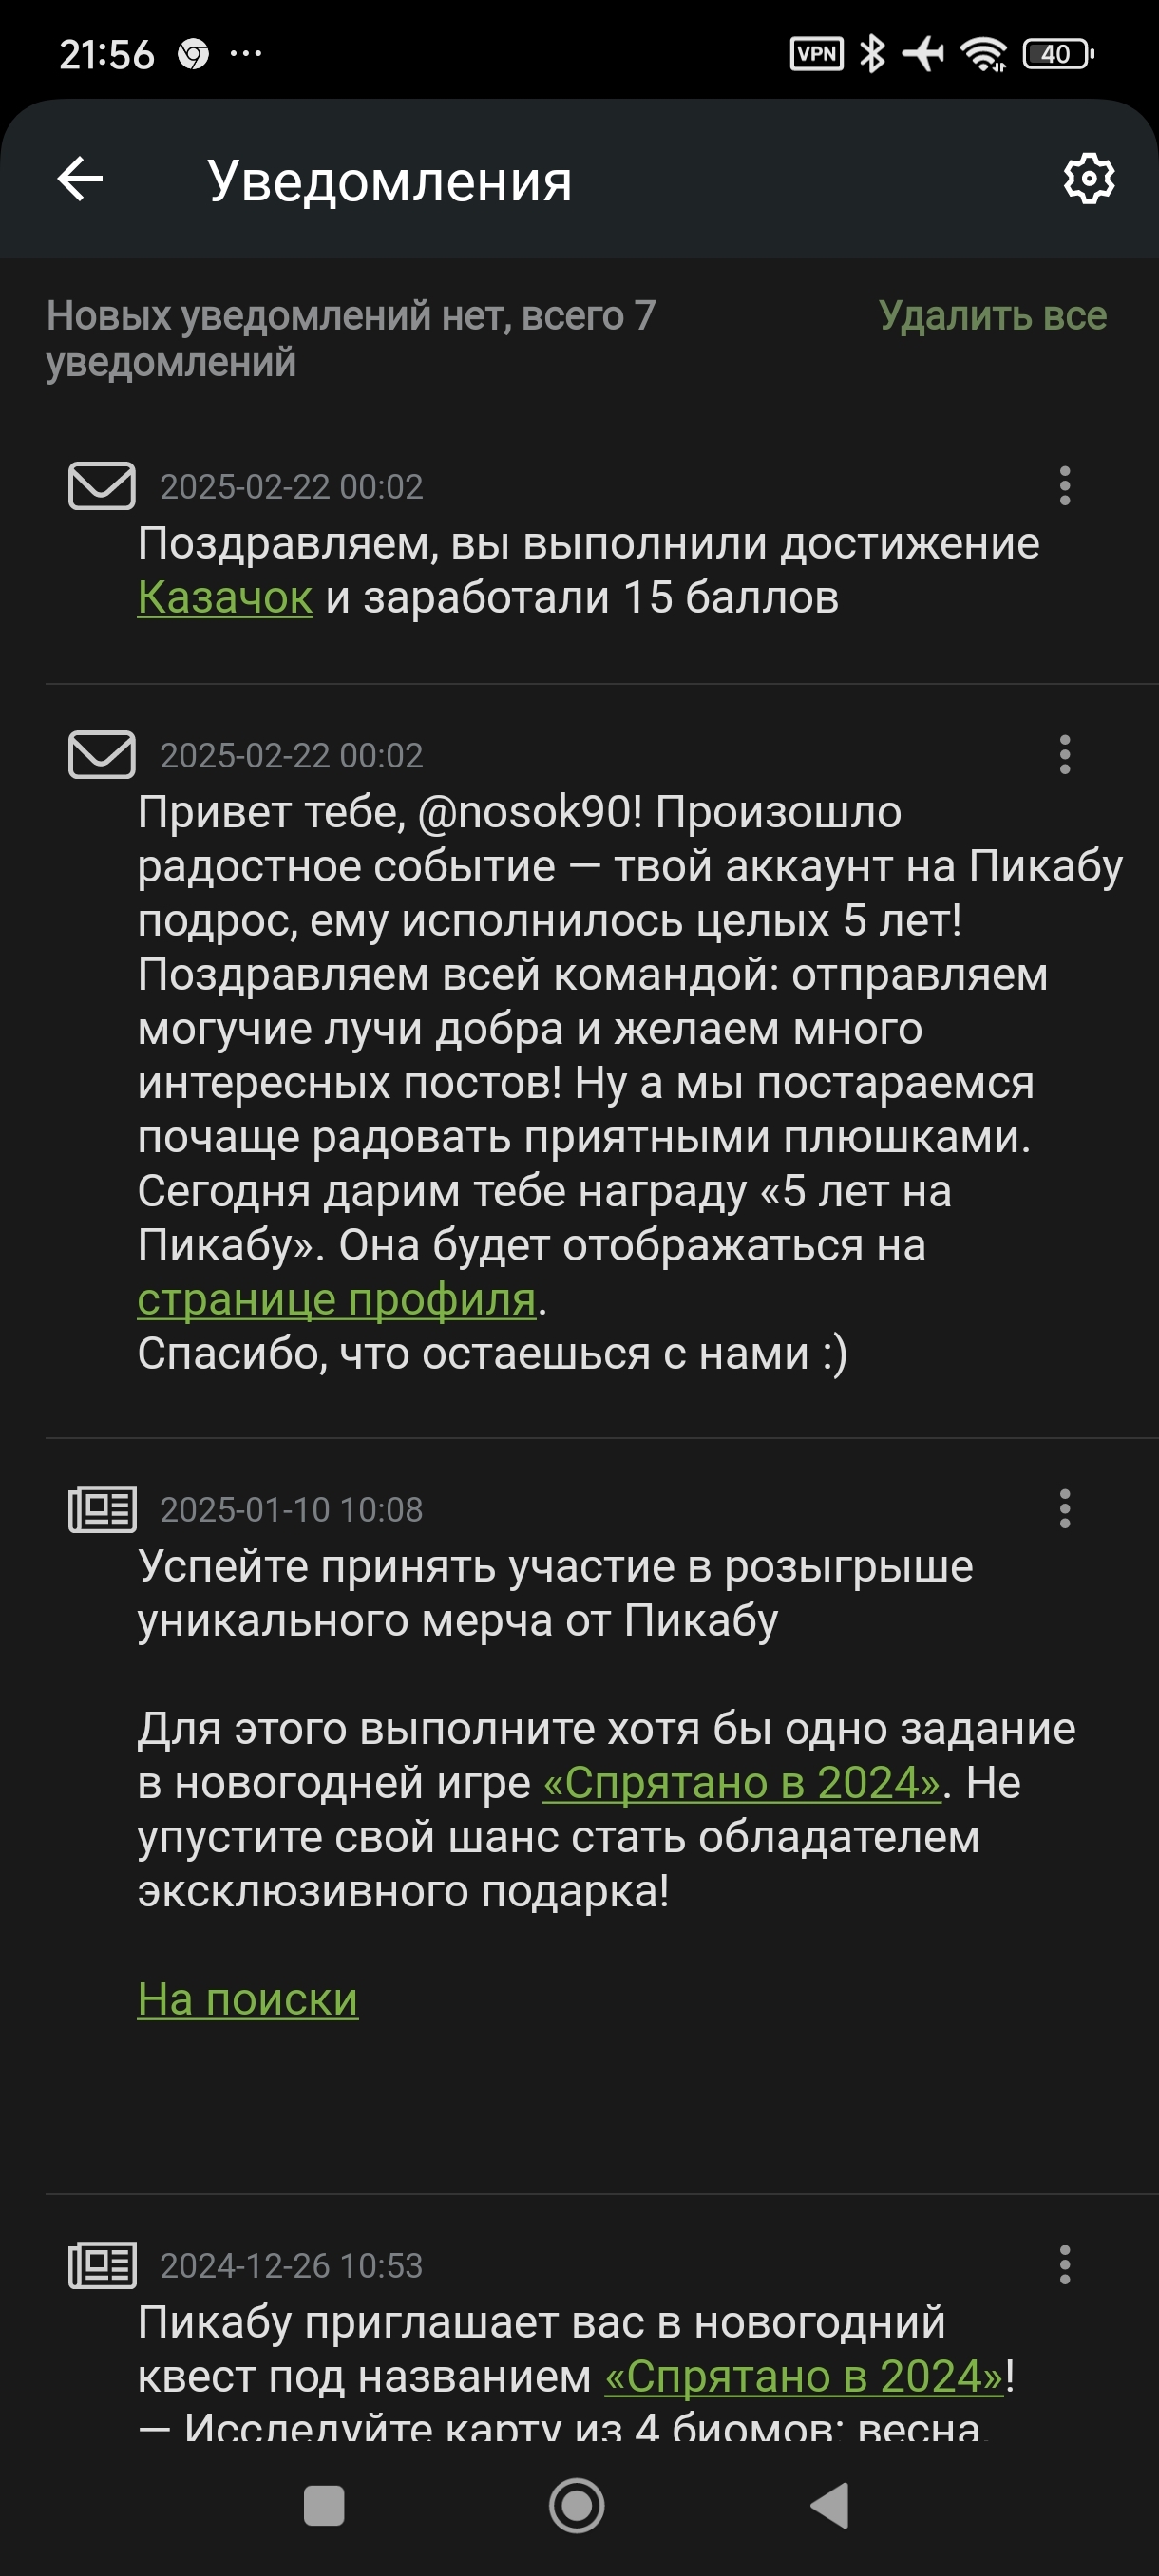The width and height of the screenshot is (1159, 2576).
Task: Follow the 'странице профиля' link
Action: pos(336,1300)
